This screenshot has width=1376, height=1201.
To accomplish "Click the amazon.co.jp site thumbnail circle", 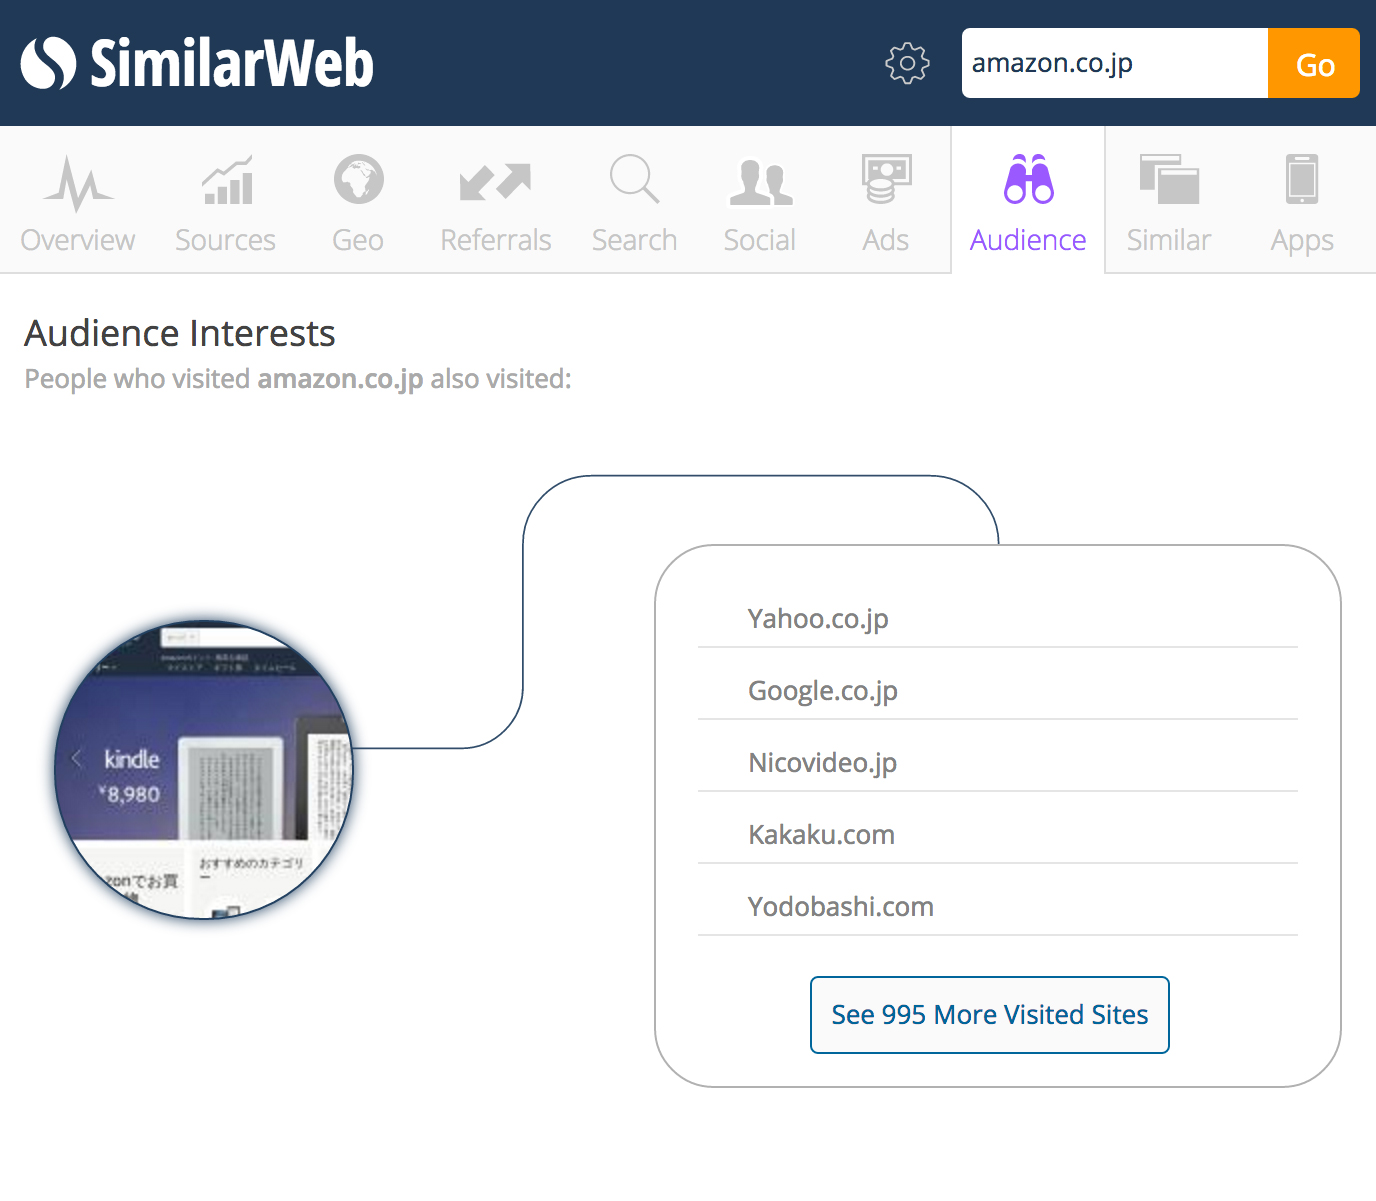I will (x=204, y=769).
